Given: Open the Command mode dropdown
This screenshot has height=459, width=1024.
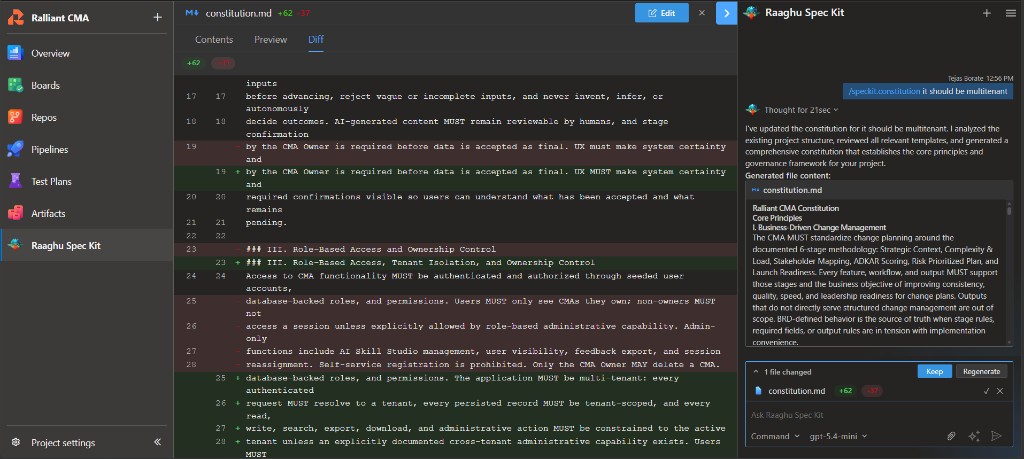Looking at the screenshot, I should (775, 436).
